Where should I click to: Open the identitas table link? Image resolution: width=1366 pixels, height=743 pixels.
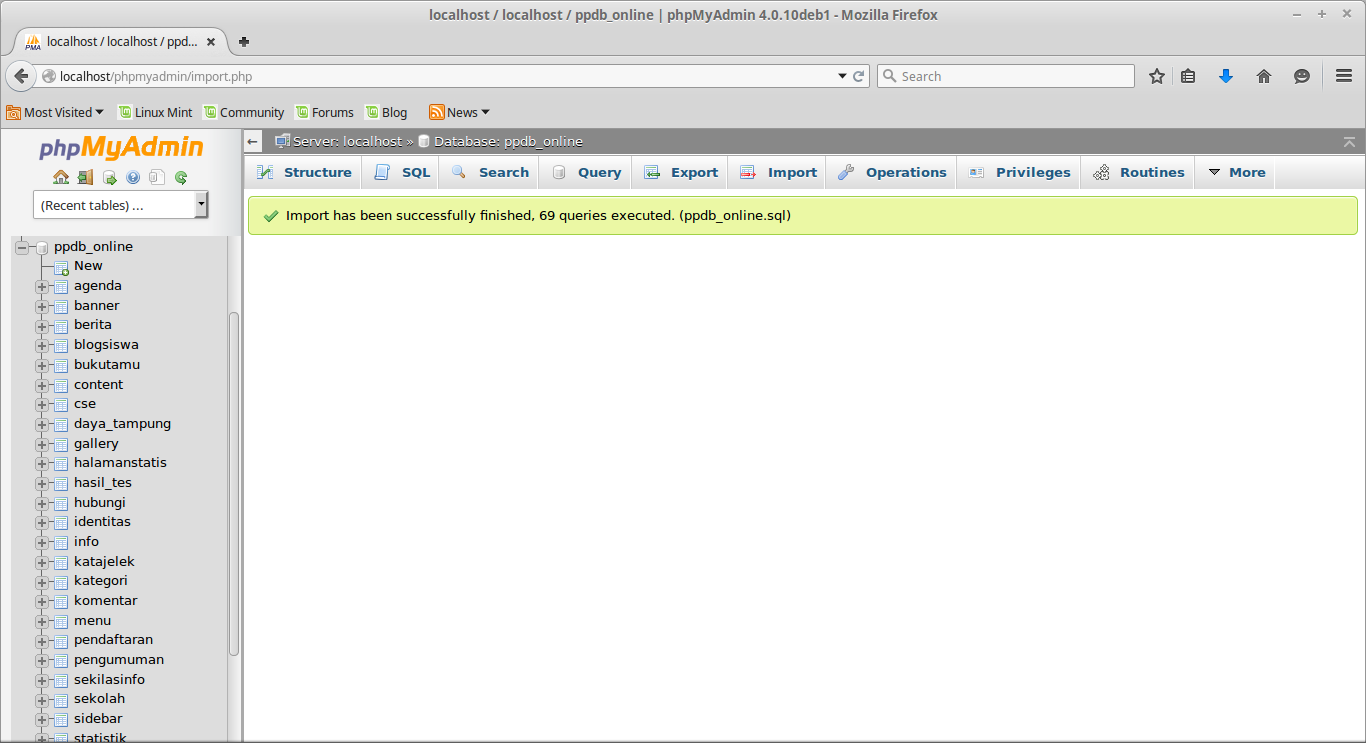coord(102,522)
